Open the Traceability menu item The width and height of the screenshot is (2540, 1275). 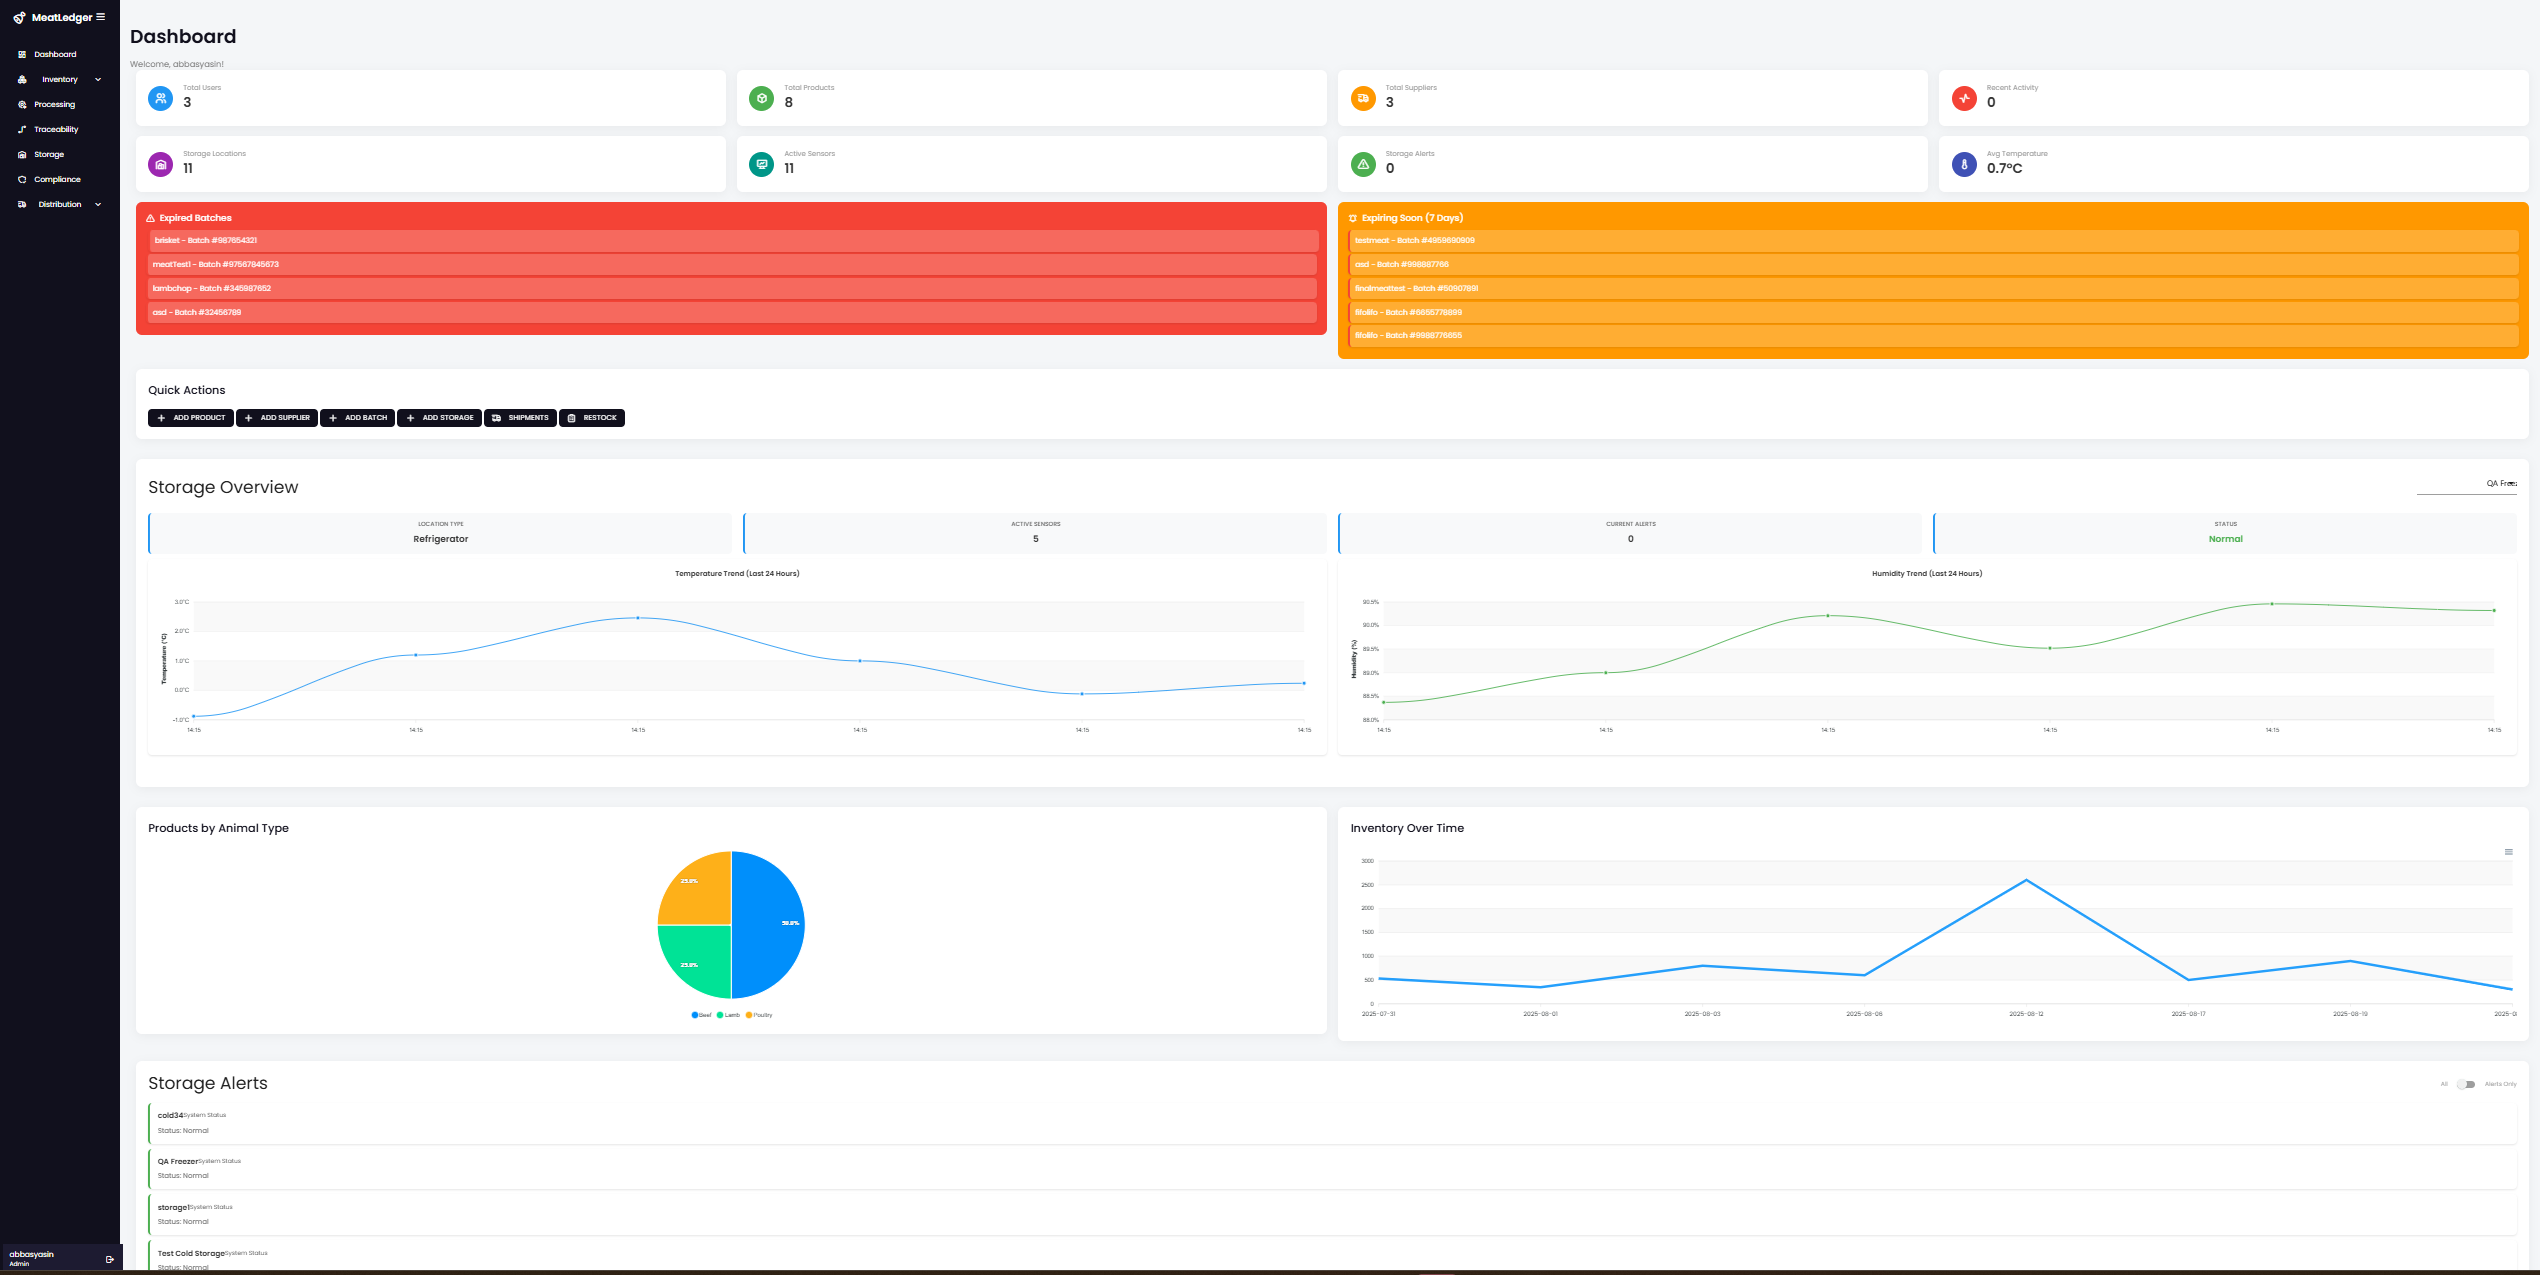[x=56, y=129]
